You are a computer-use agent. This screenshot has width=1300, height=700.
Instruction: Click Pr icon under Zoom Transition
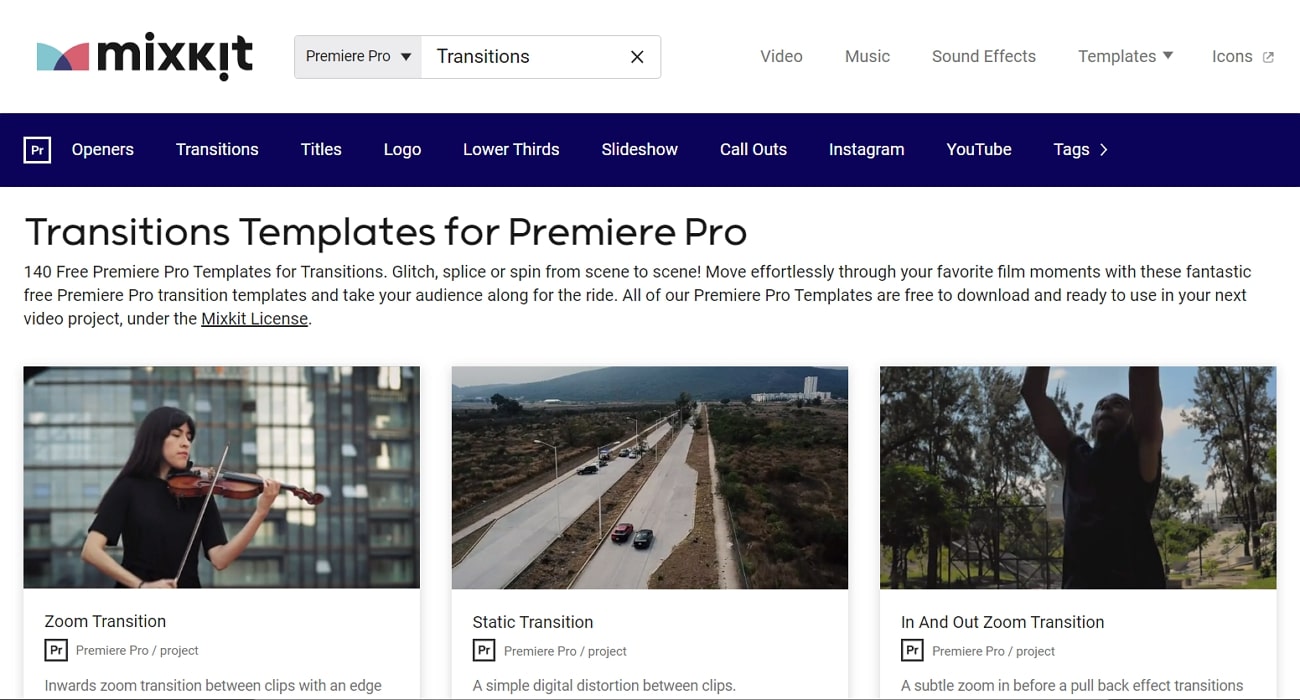point(56,650)
